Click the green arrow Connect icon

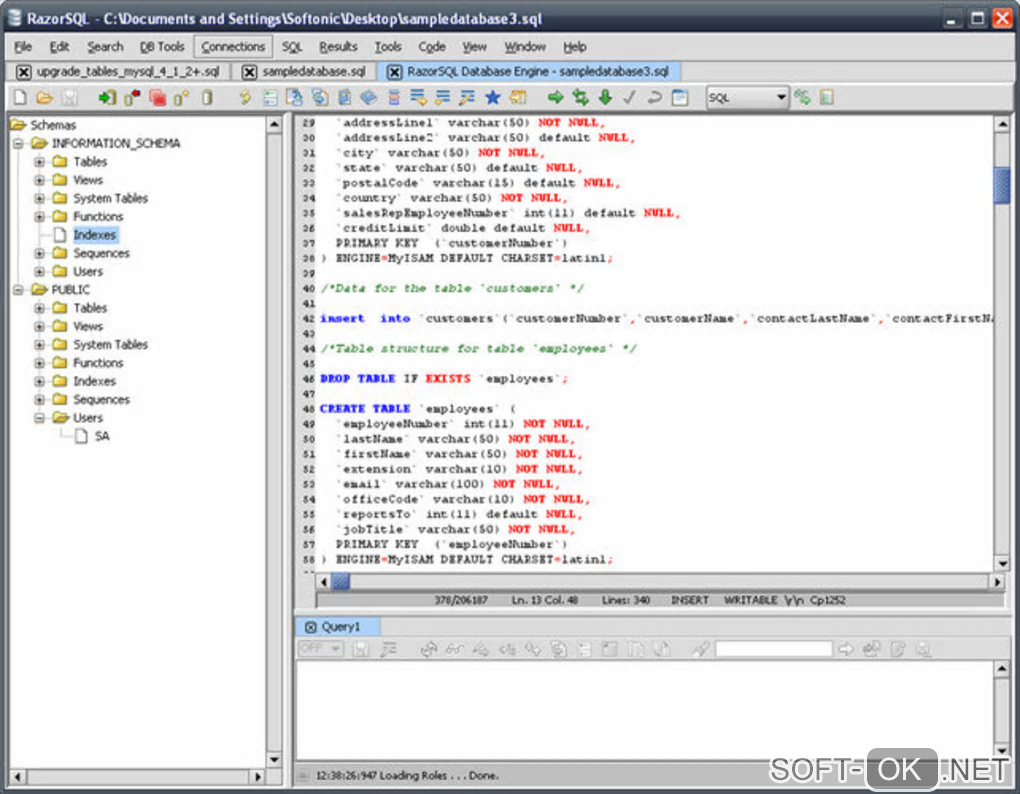(107, 97)
